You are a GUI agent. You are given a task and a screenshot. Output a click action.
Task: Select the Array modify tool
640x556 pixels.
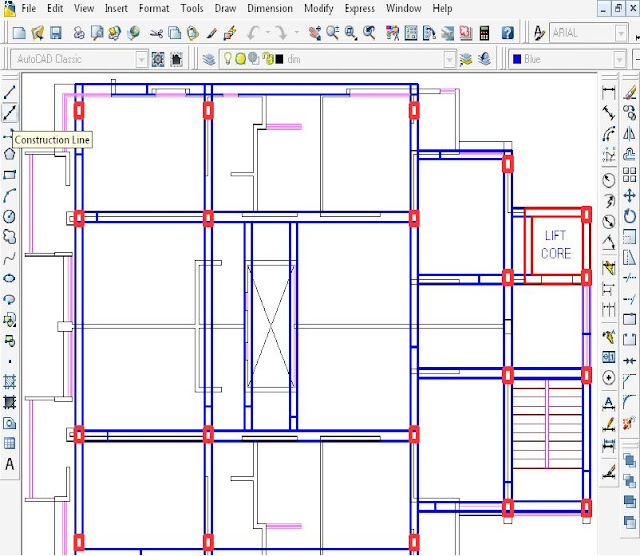click(x=629, y=175)
